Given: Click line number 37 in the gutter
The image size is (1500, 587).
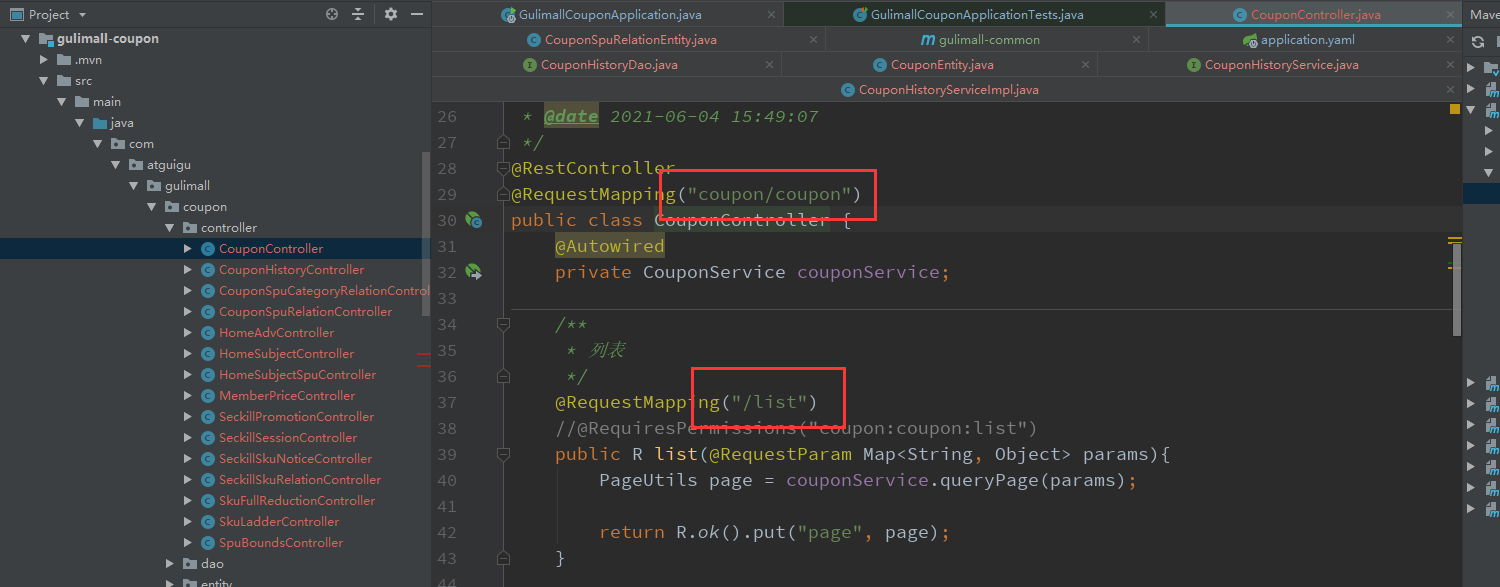Looking at the screenshot, I should tap(447, 402).
